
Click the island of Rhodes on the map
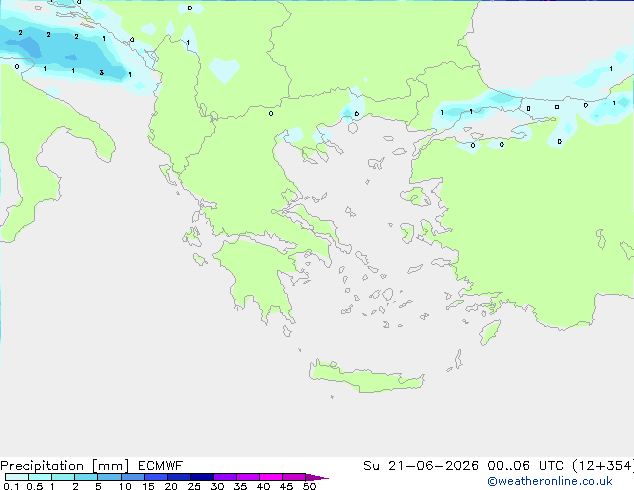[x=490, y=332]
